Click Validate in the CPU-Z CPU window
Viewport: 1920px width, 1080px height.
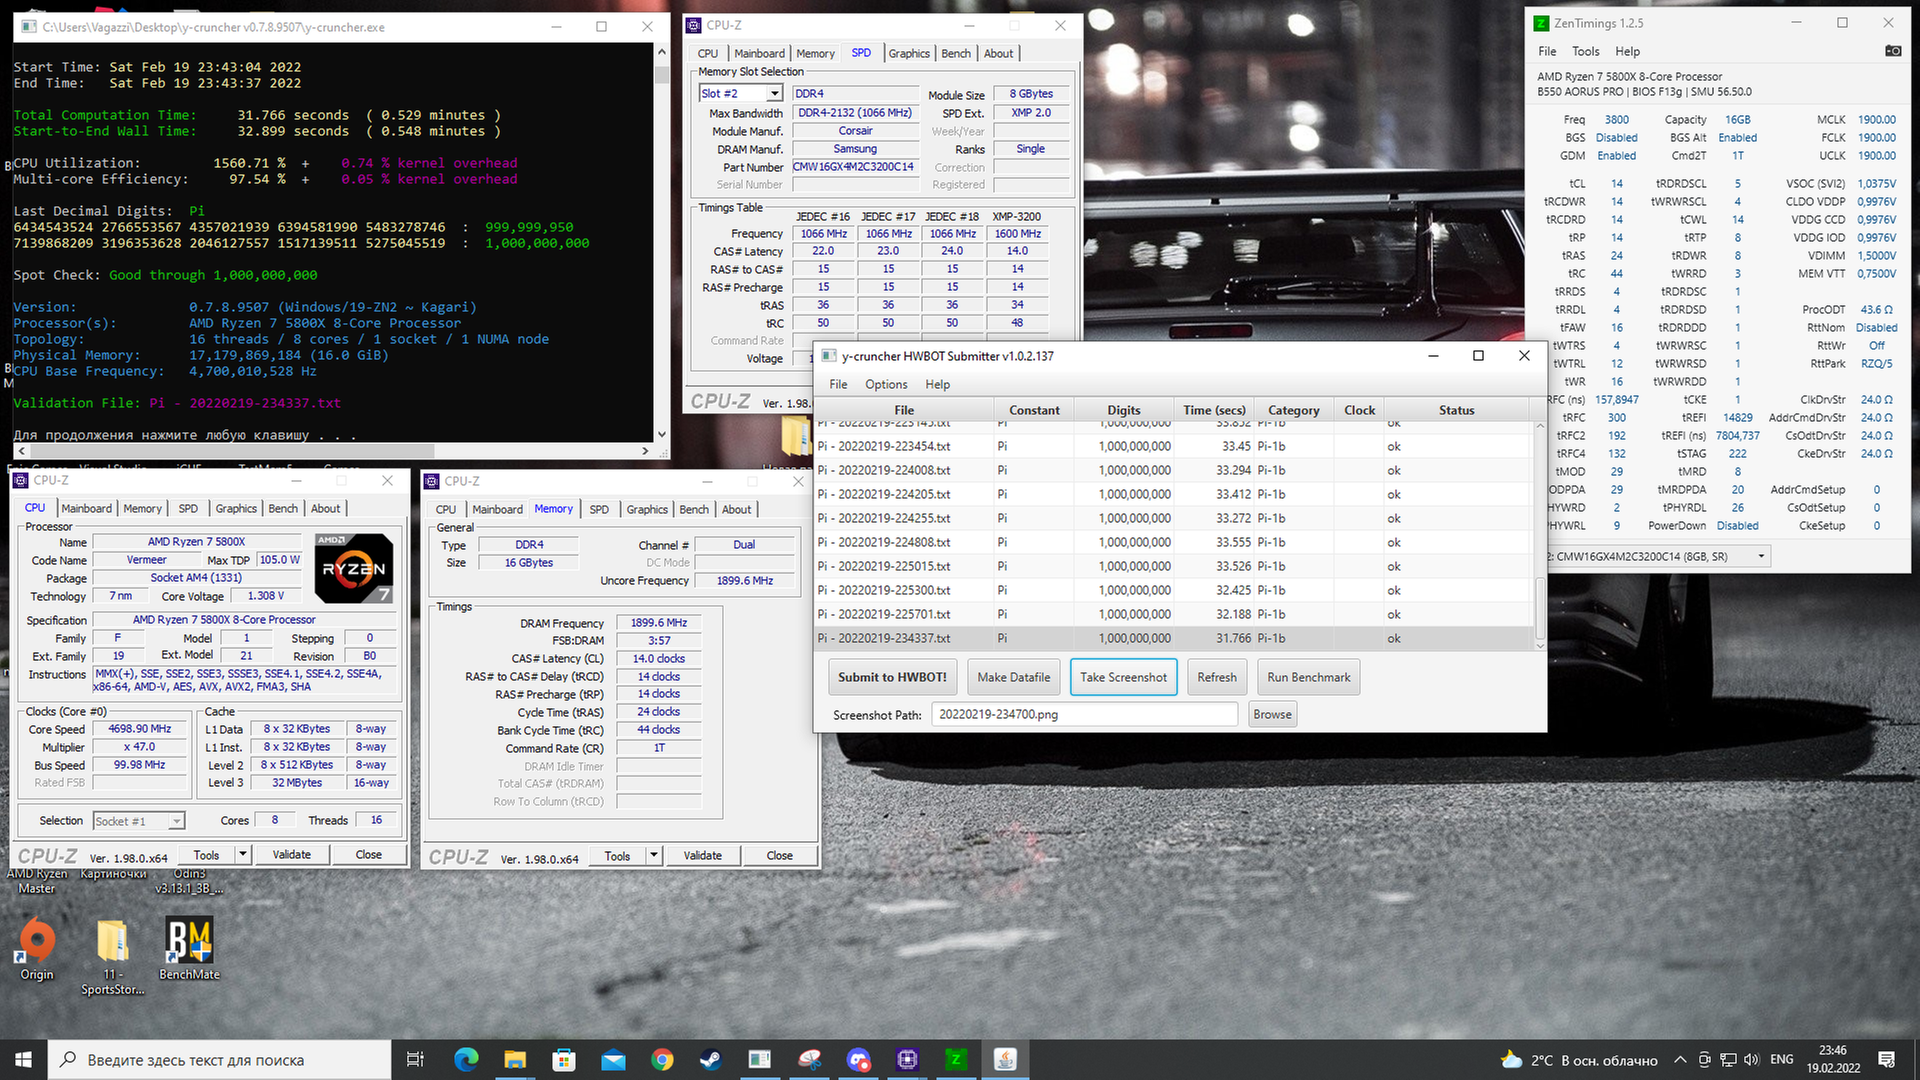click(x=292, y=855)
